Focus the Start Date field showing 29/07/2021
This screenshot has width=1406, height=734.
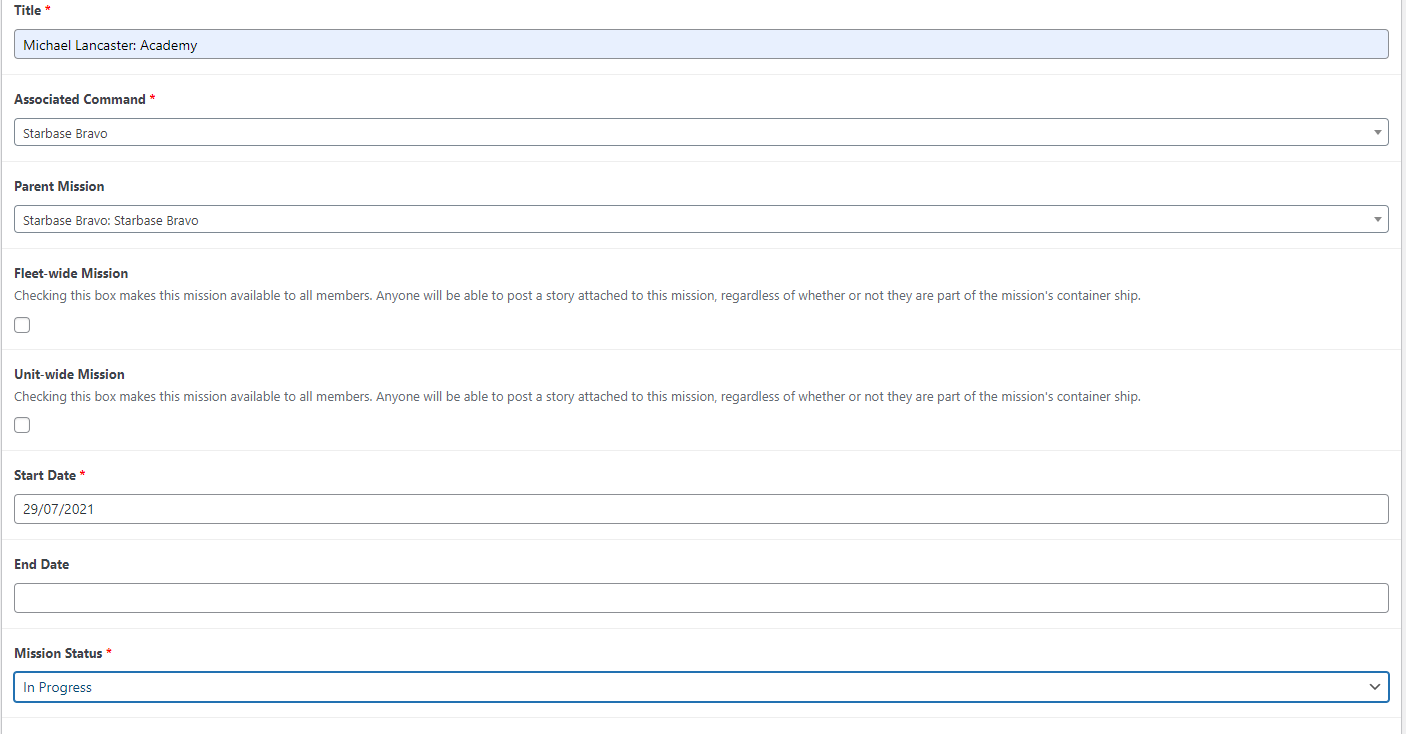[x=700, y=509]
